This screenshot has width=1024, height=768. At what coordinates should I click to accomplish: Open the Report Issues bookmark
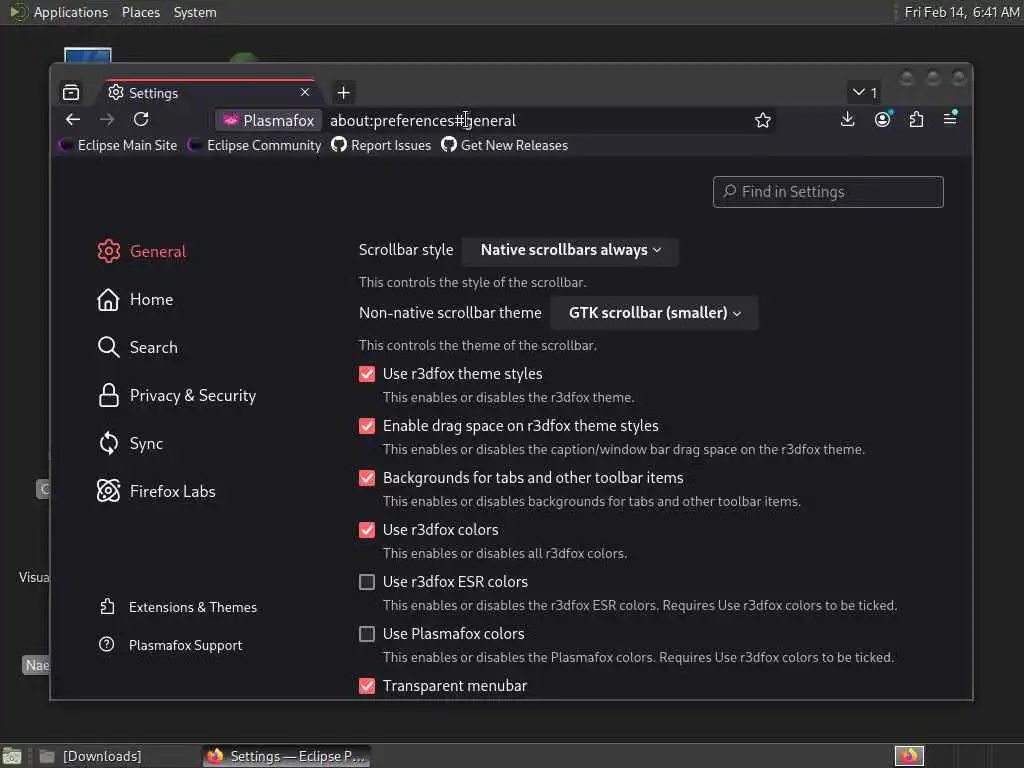coord(381,145)
